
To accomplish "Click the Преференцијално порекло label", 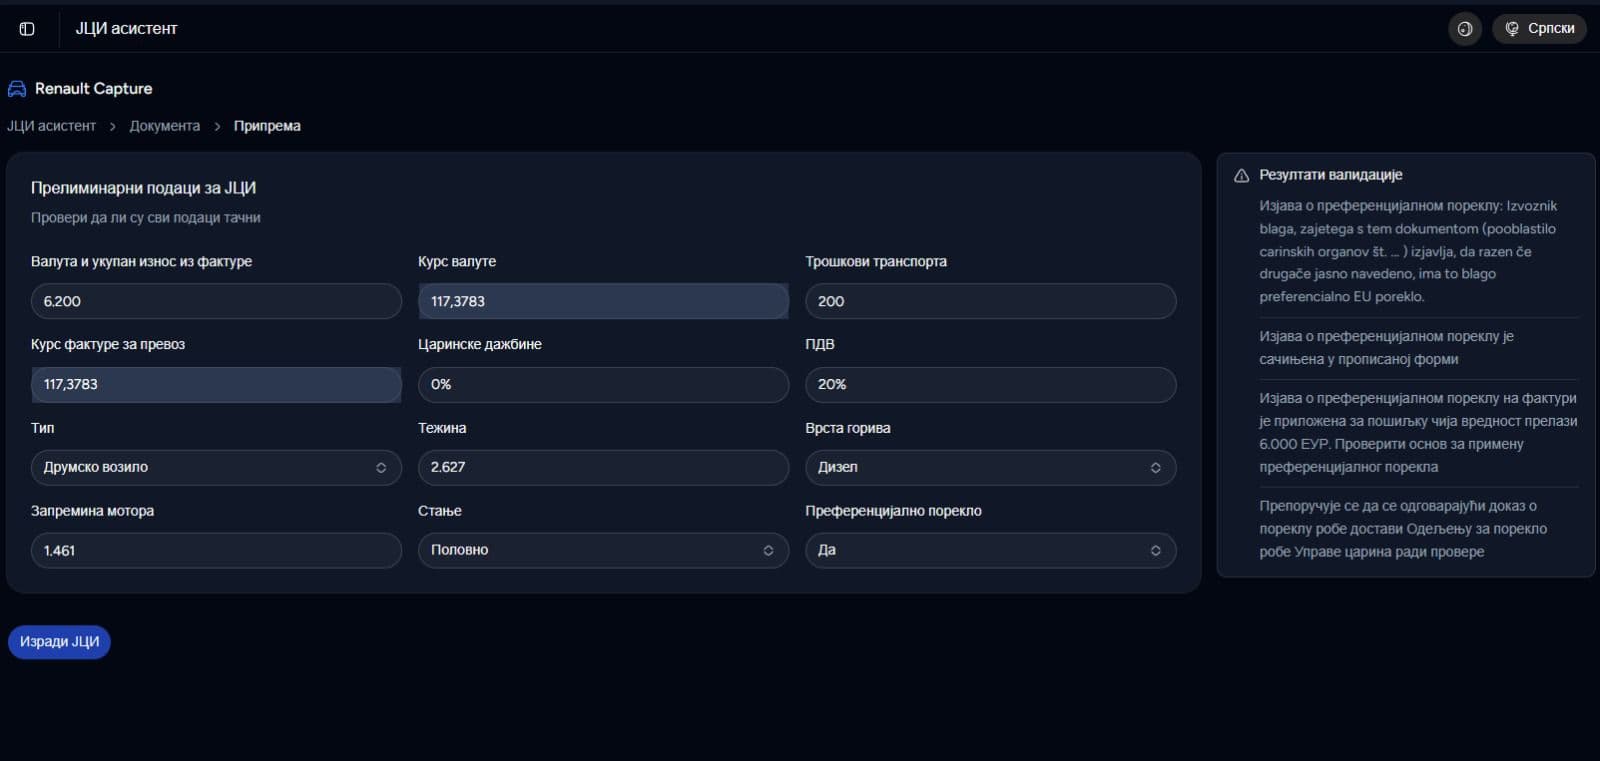I will (x=893, y=511).
